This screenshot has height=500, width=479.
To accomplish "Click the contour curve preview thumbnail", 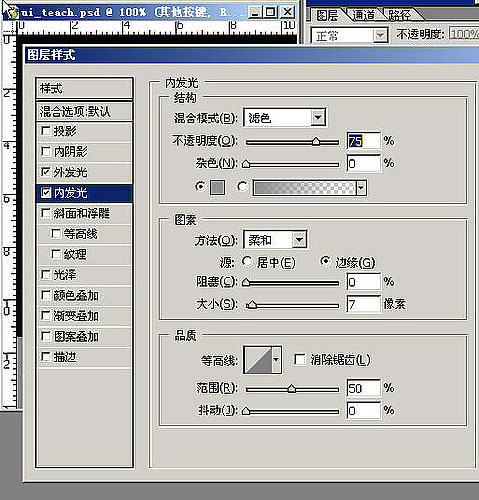I will 258,360.
